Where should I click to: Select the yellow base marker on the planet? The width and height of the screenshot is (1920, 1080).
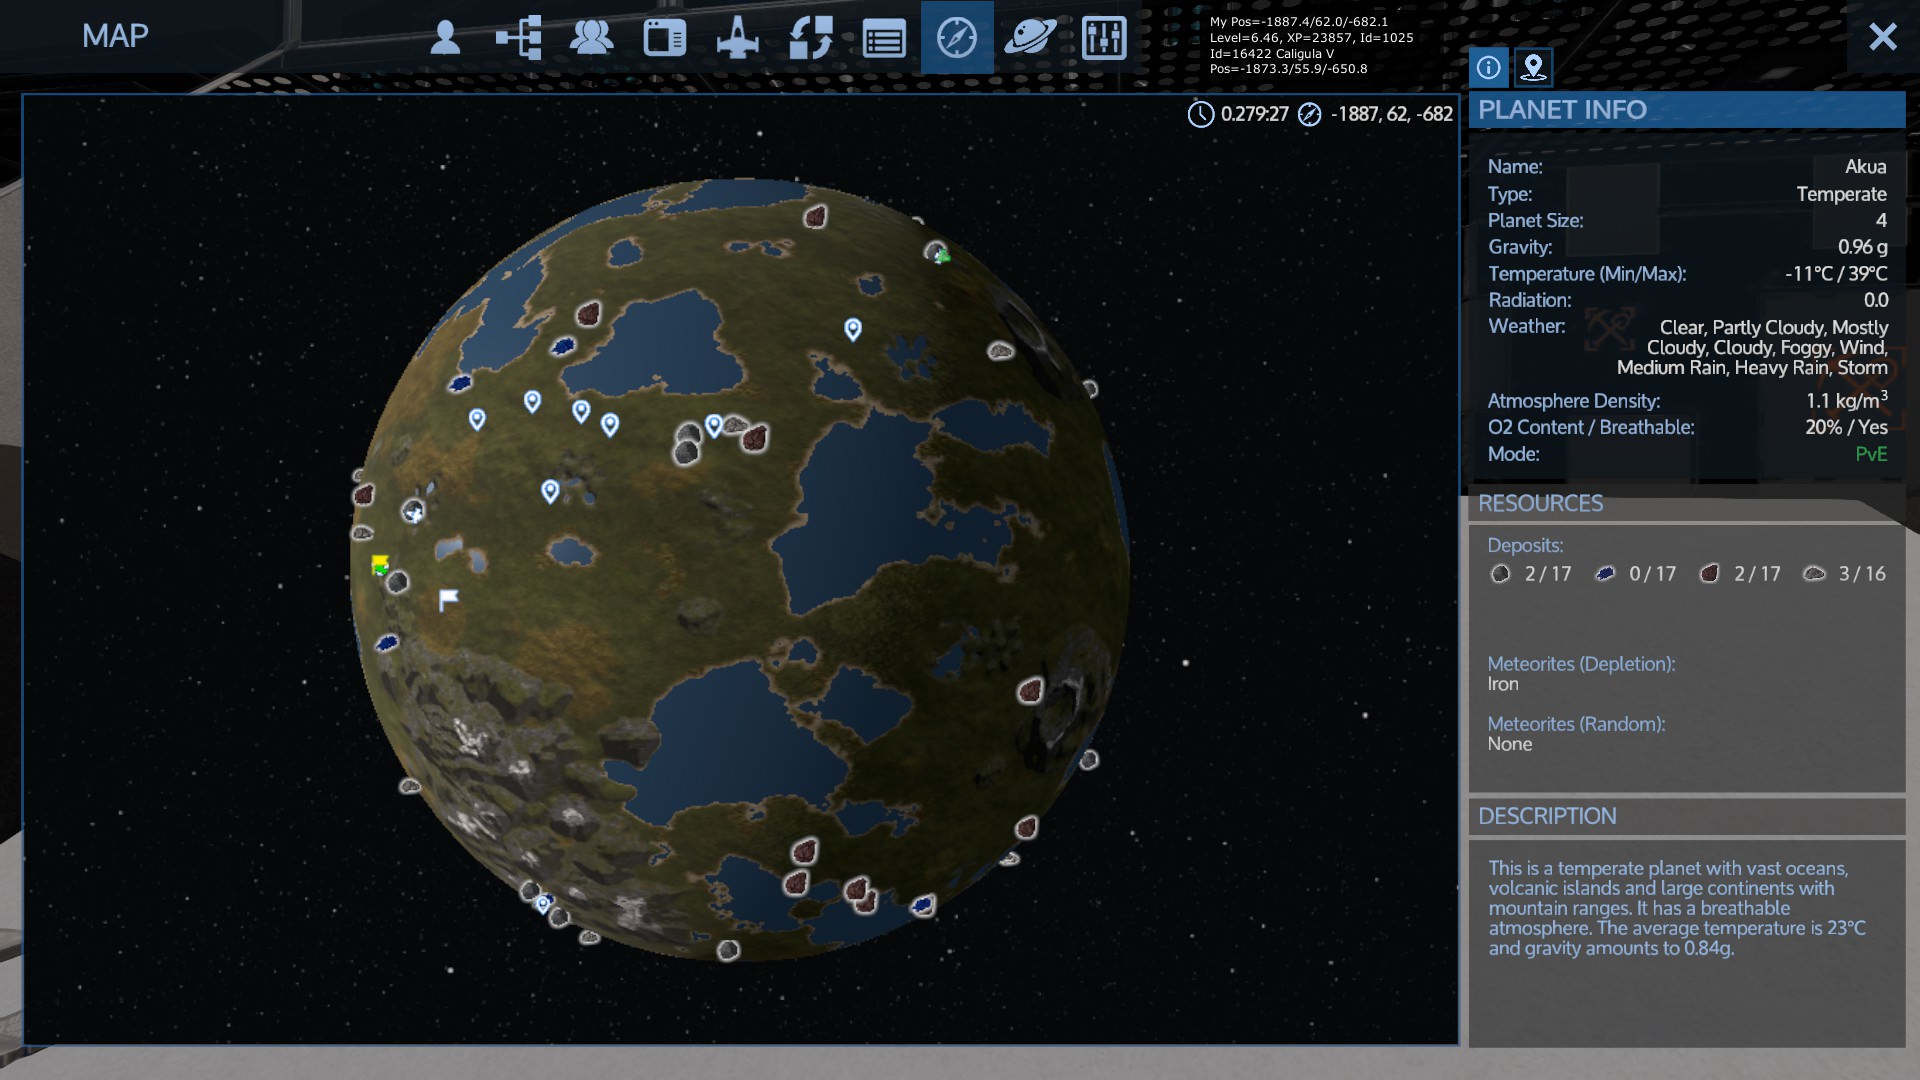380,564
